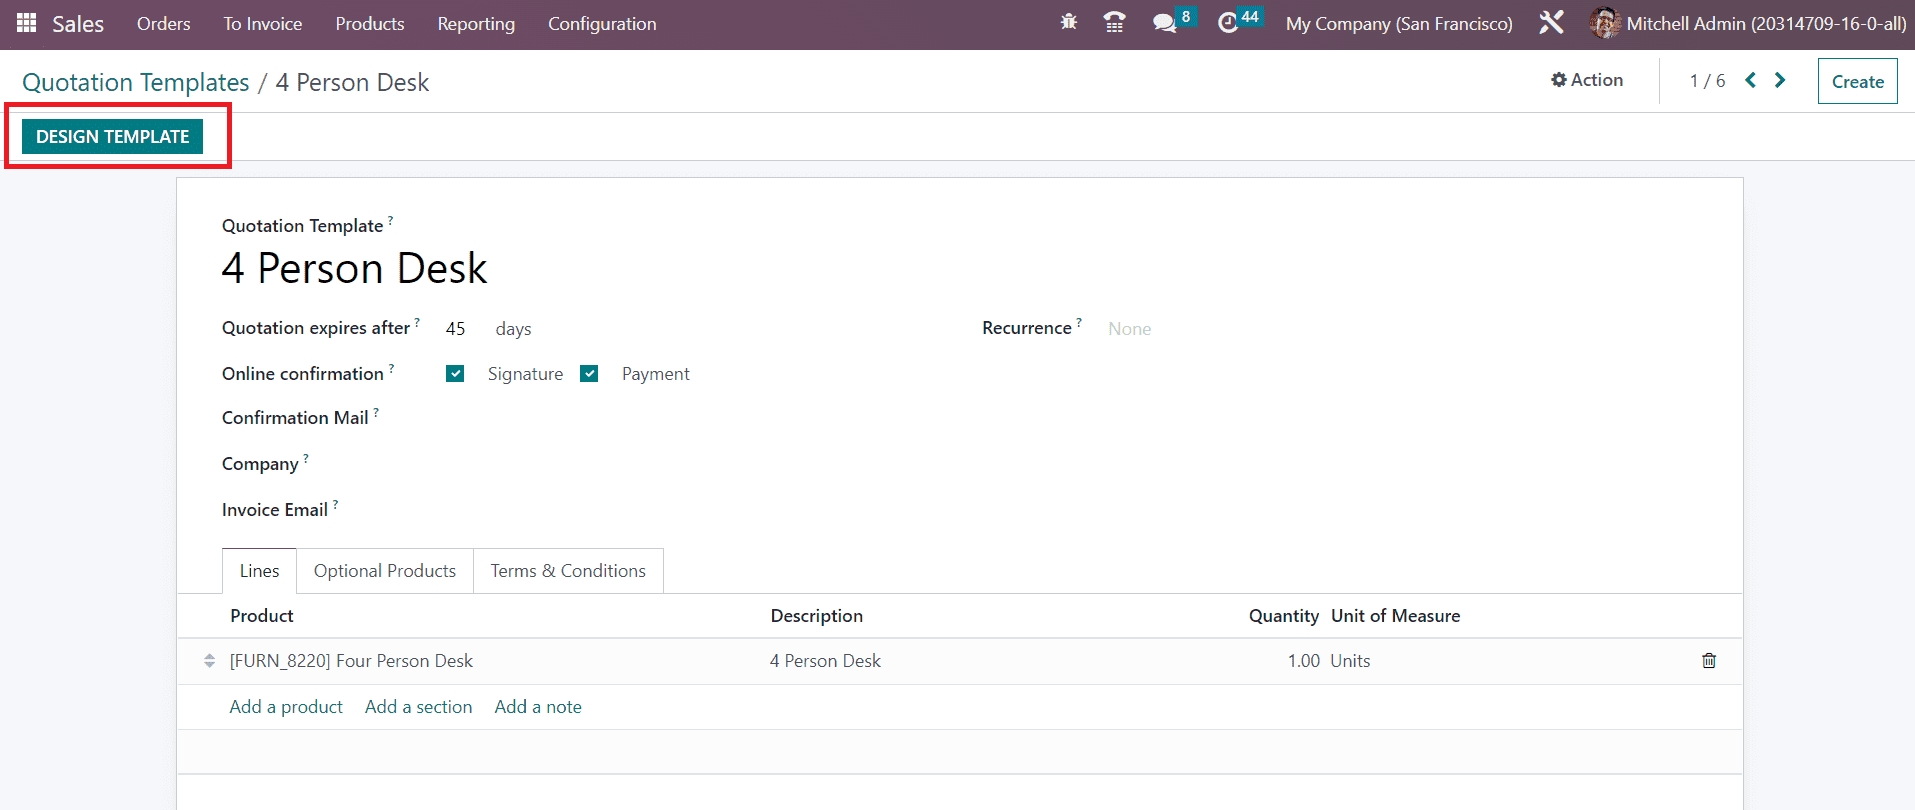Image resolution: width=1915 pixels, height=810 pixels.
Task: Open the Terms & Conditions tab
Action: 567,571
